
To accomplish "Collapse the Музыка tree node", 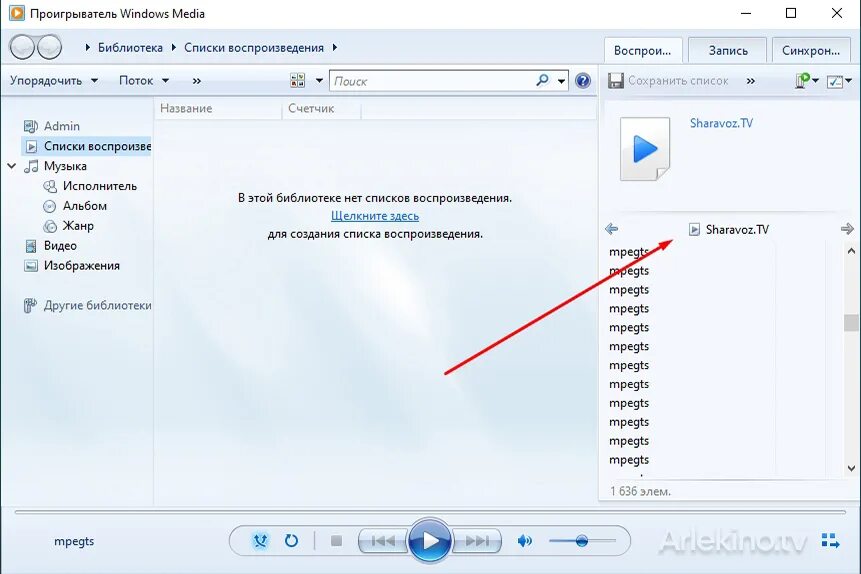I will [12, 165].
